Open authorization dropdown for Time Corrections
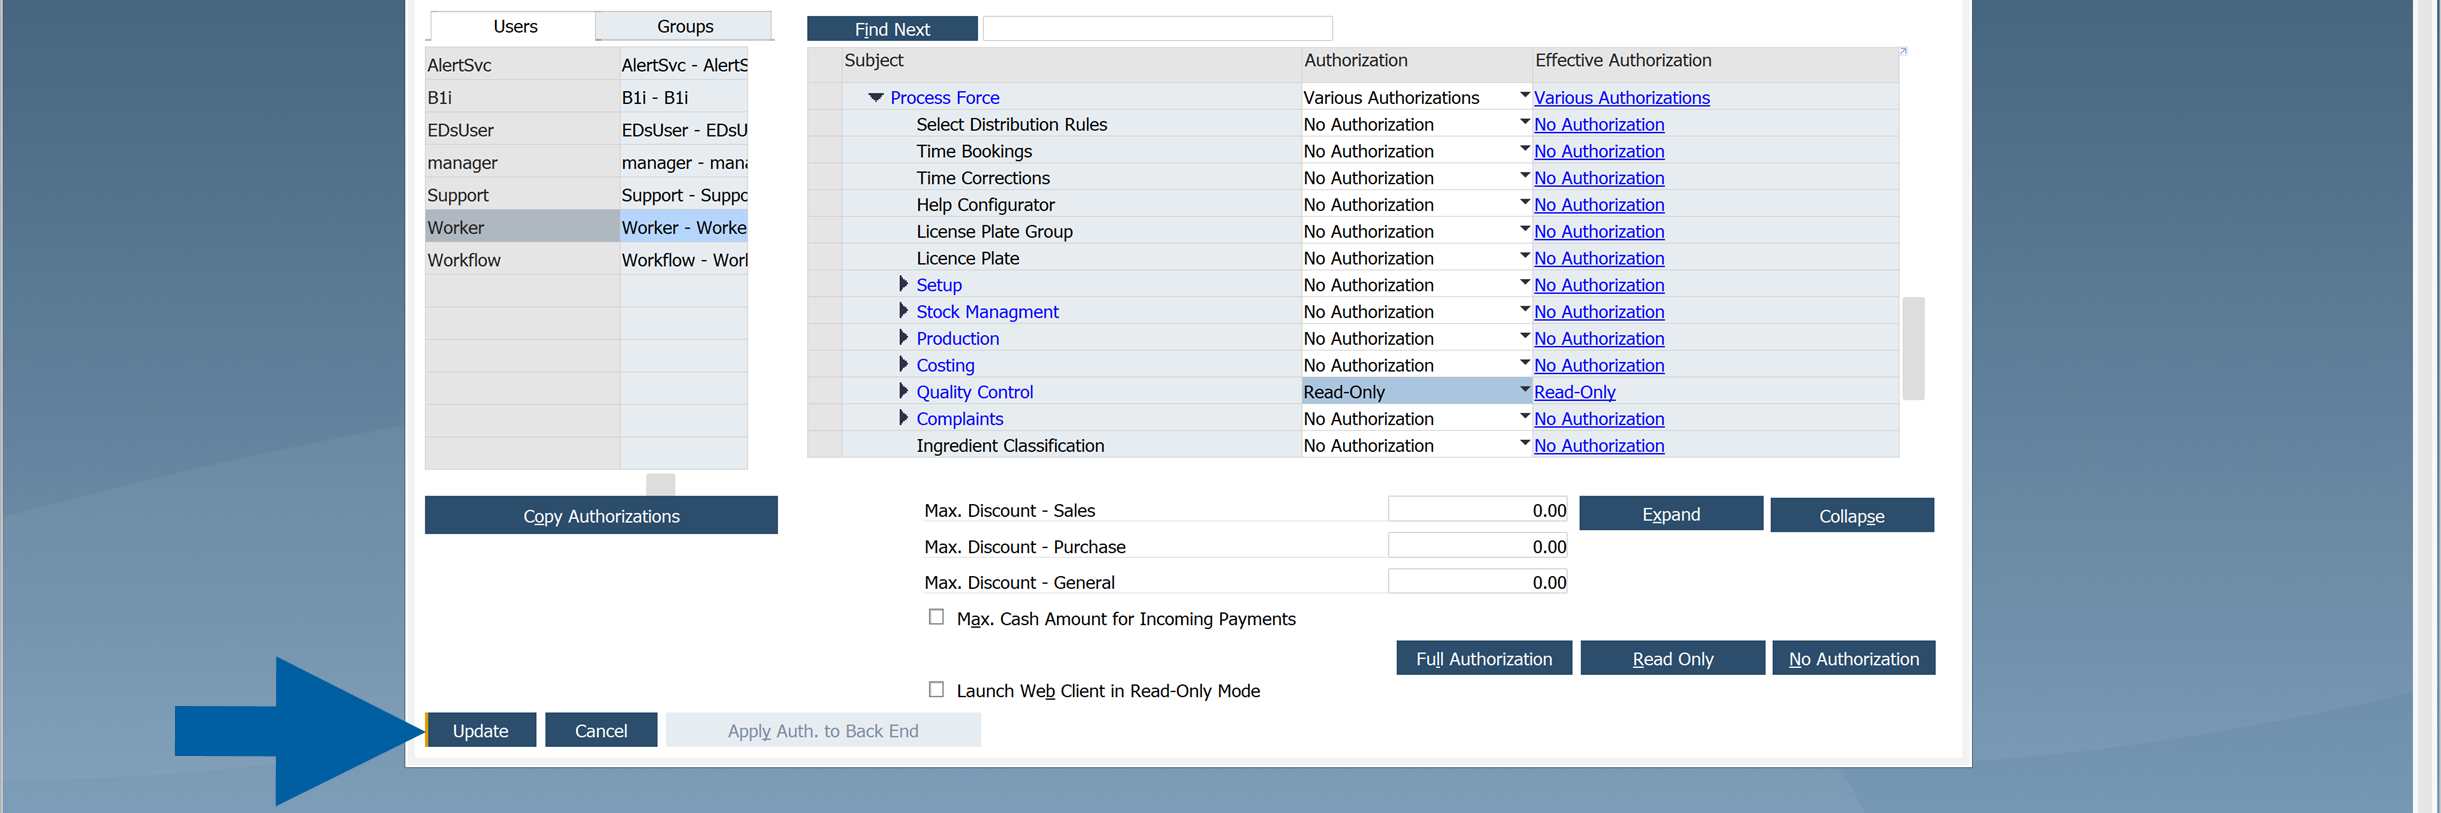This screenshot has height=813, width=2441. click(1524, 176)
